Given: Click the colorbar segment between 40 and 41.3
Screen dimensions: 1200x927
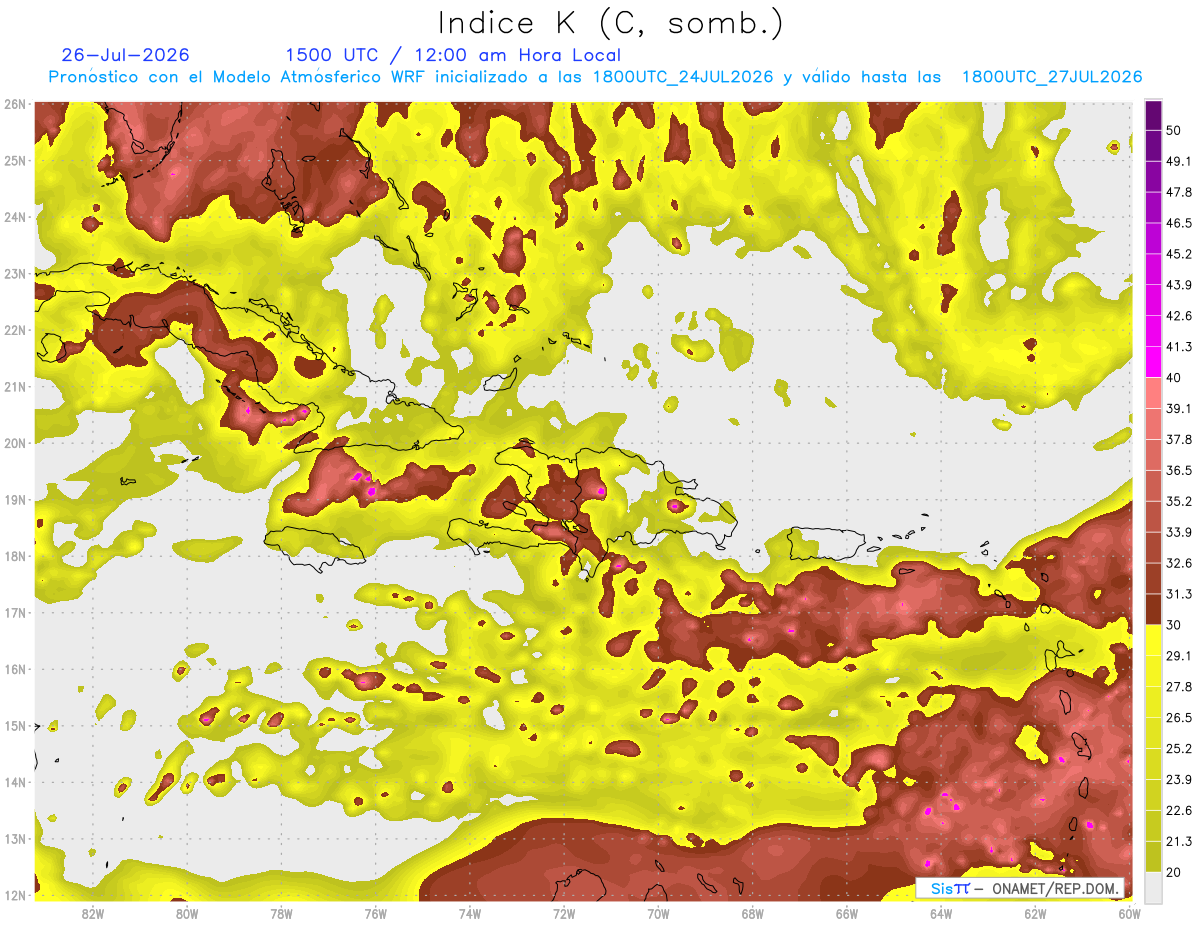Looking at the screenshot, I should pos(1153,362).
